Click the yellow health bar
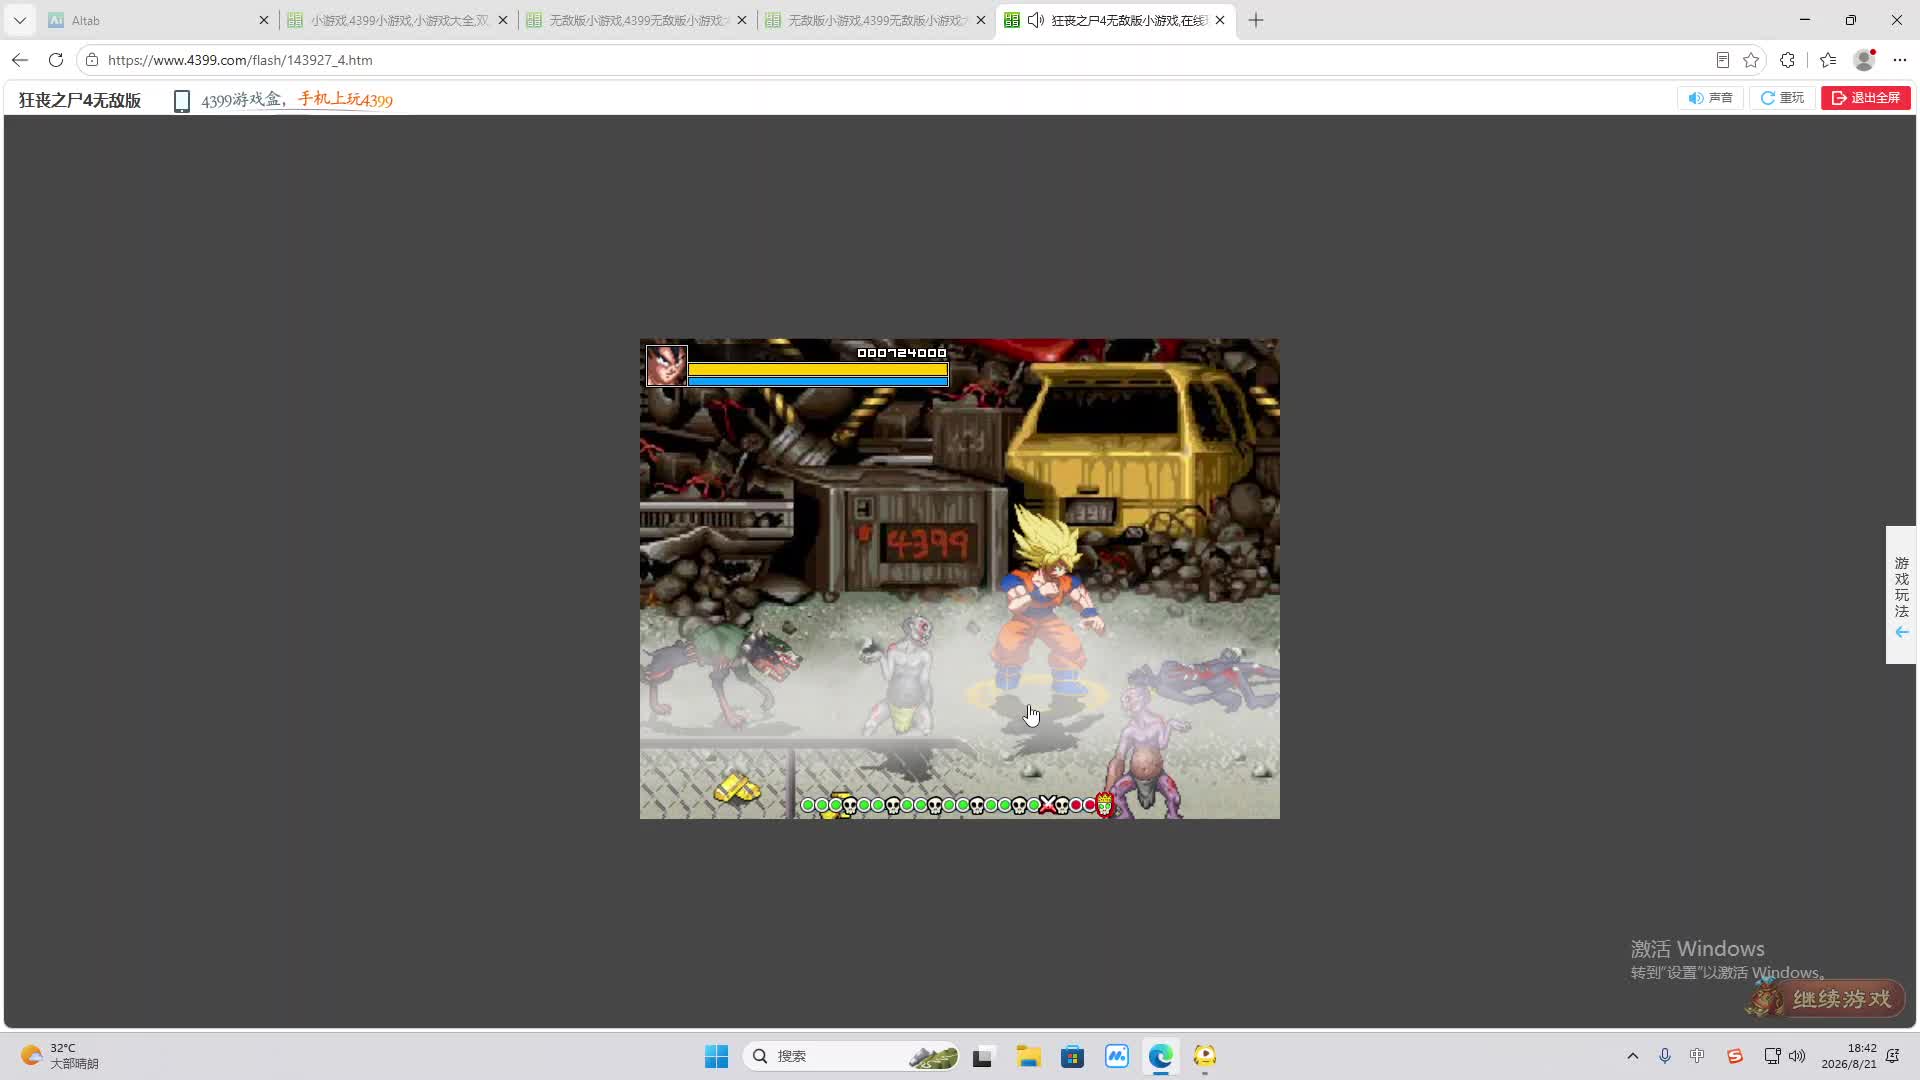Screen dimensions: 1920x1080 point(818,369)
